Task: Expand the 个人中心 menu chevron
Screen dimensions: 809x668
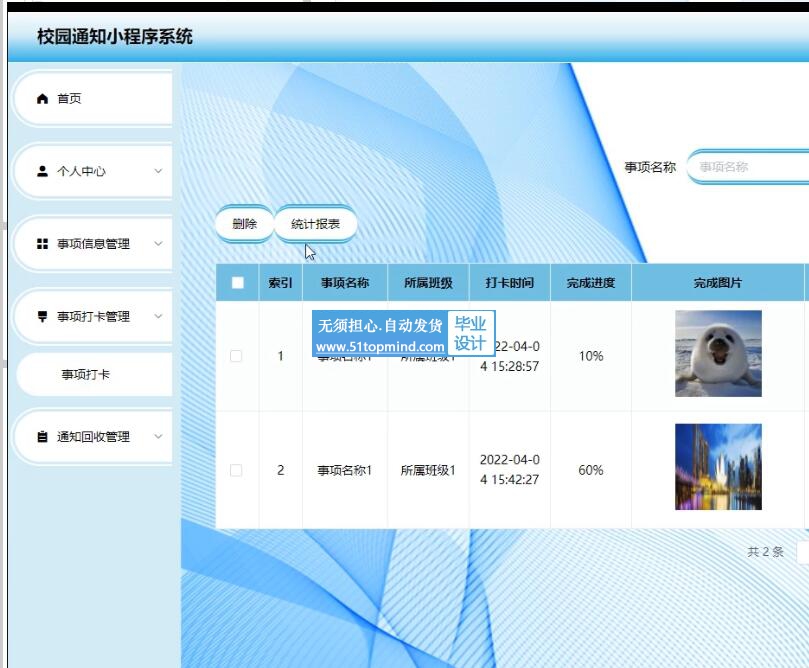Action: [158, 171]
